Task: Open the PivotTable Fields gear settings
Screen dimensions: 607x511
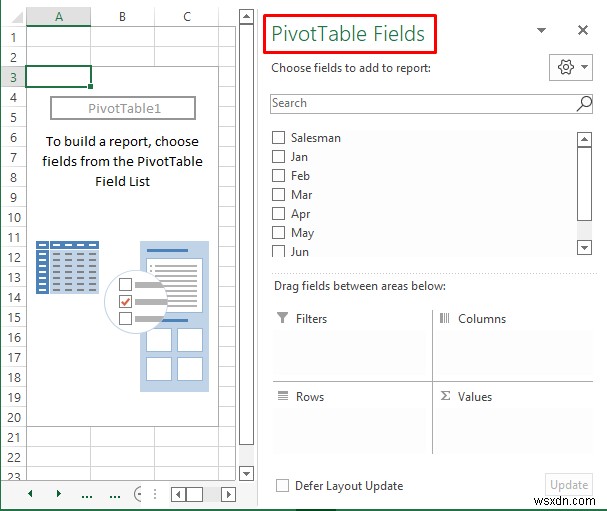Action: click(x=566, y=67)
